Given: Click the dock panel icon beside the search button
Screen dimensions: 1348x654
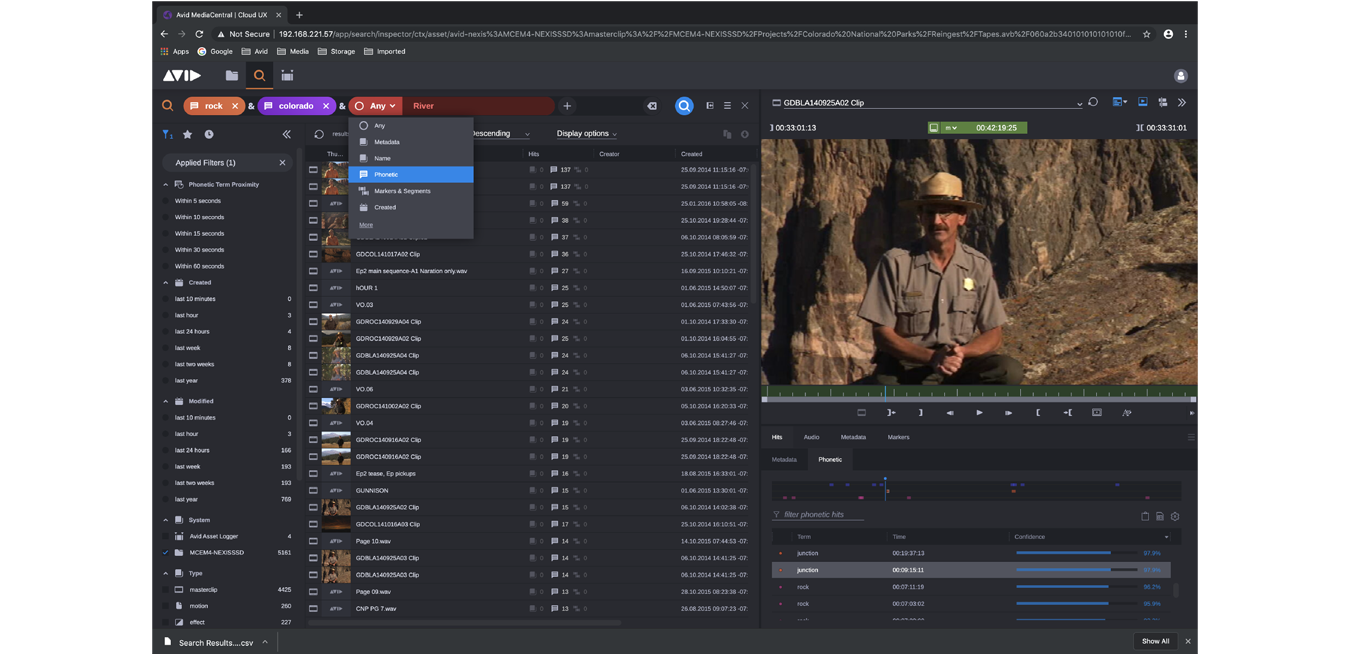Looking at the screenshot, I should point(710,106).
